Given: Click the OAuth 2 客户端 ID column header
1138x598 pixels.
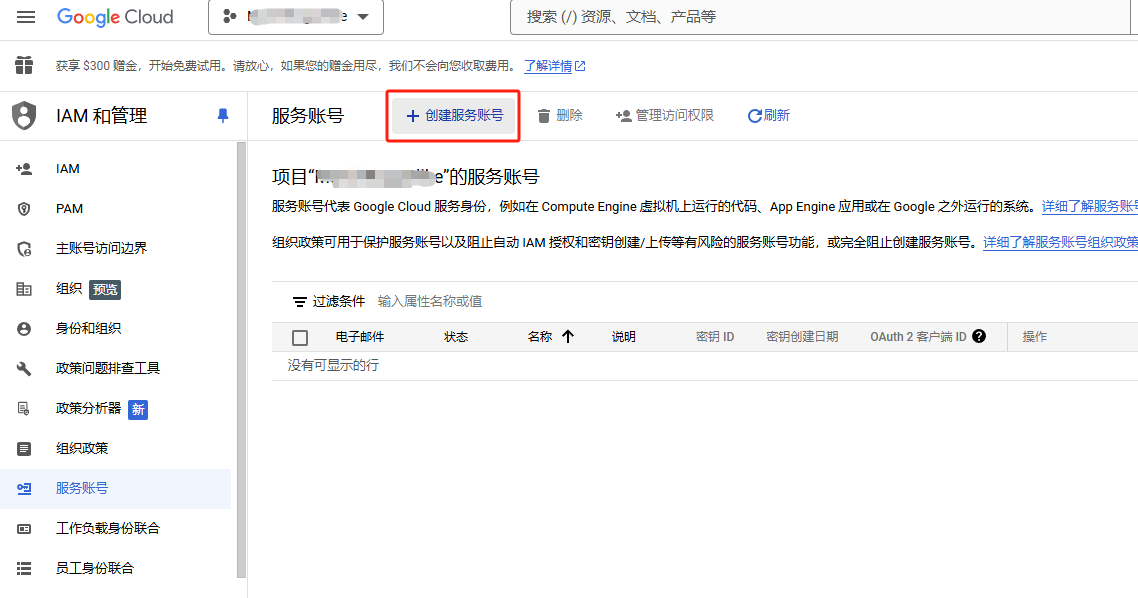Looking at the screenshot, I should (918, 337).
